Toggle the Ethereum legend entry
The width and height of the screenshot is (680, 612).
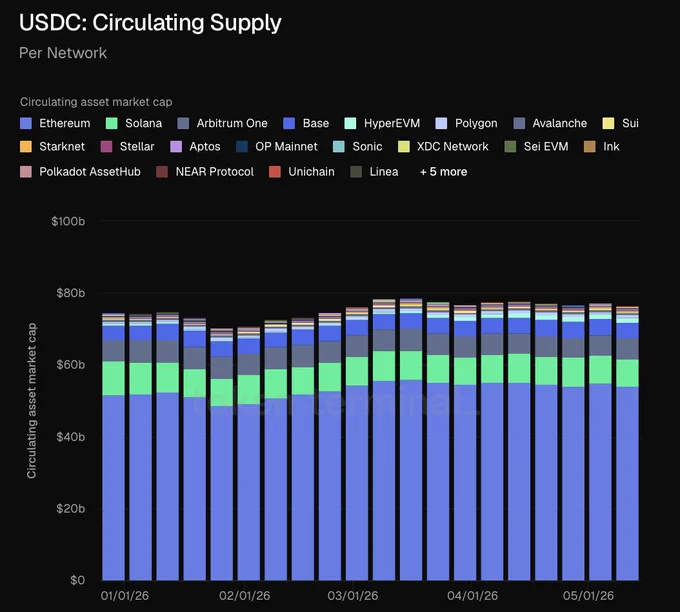tap(55, 123)
